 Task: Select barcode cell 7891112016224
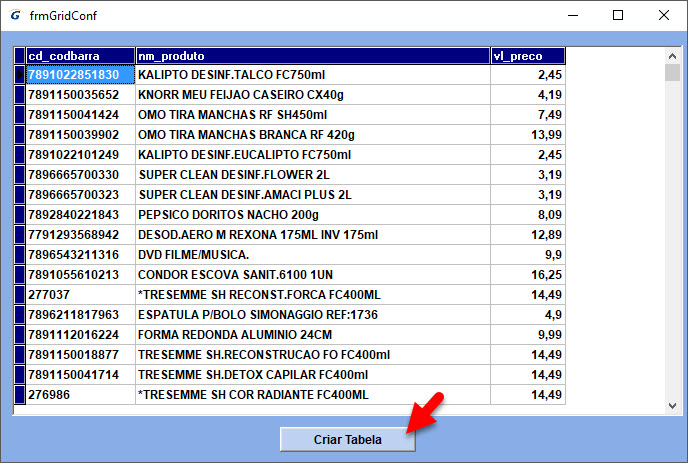(x=80, y=334)
